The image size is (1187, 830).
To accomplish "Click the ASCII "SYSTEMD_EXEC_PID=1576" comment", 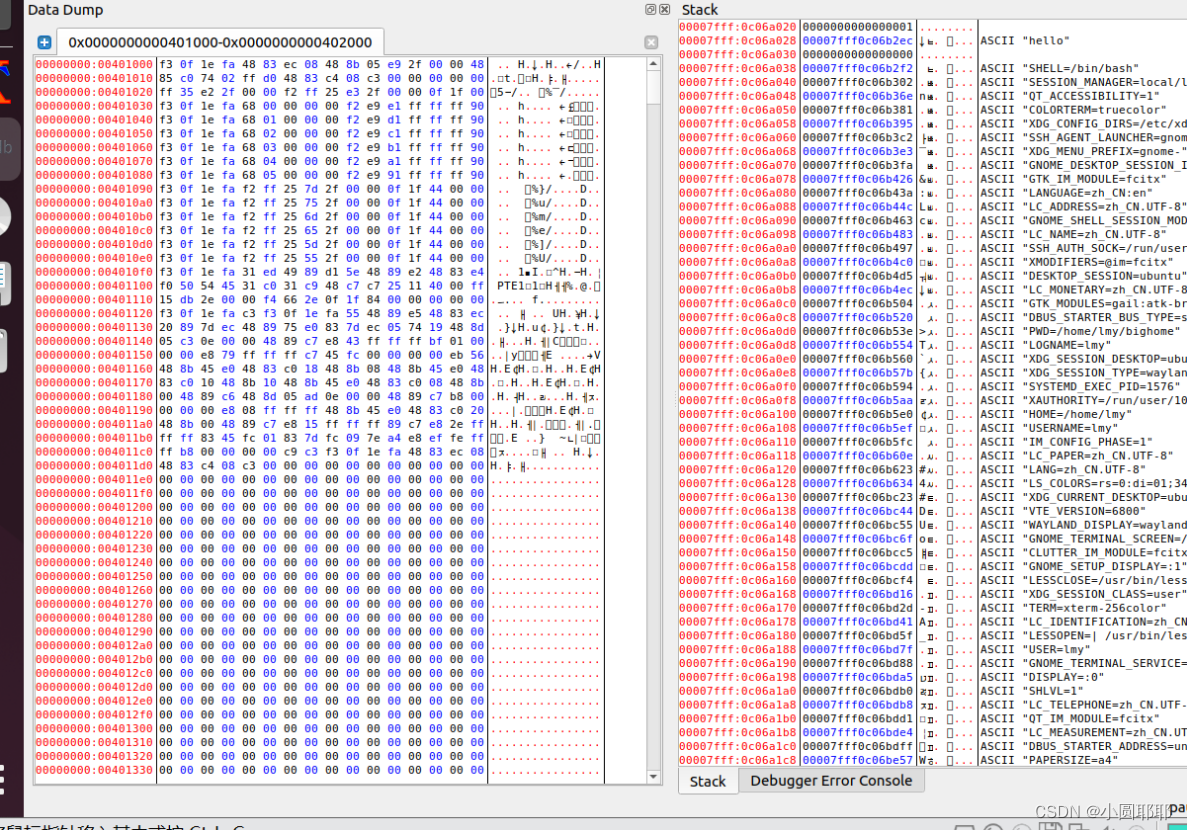I will [1080, 386].
